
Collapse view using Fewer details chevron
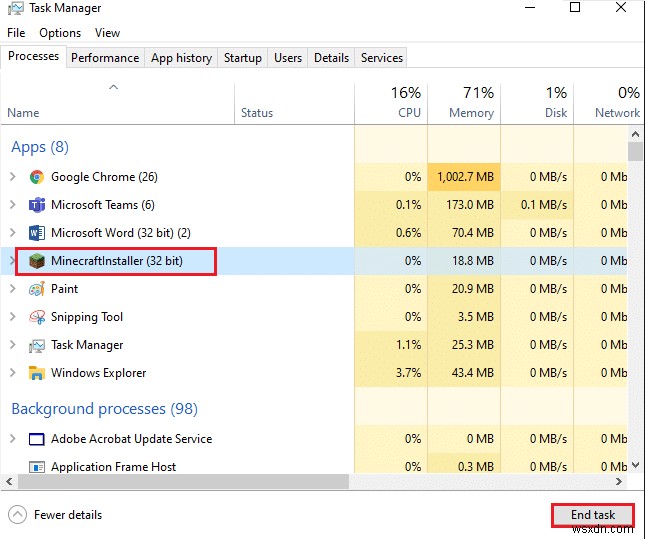17,515
